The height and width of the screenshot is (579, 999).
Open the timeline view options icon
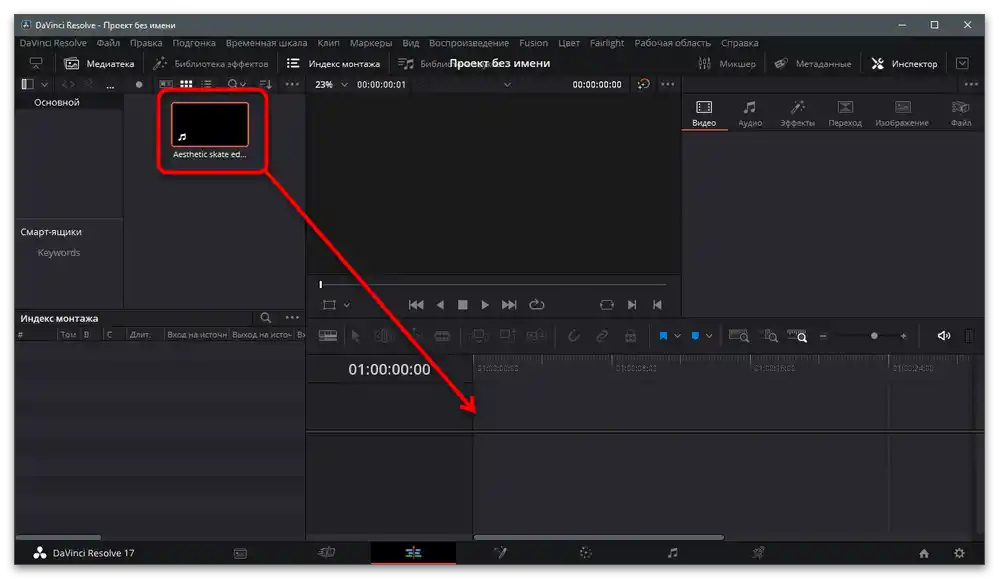[328, 336]
